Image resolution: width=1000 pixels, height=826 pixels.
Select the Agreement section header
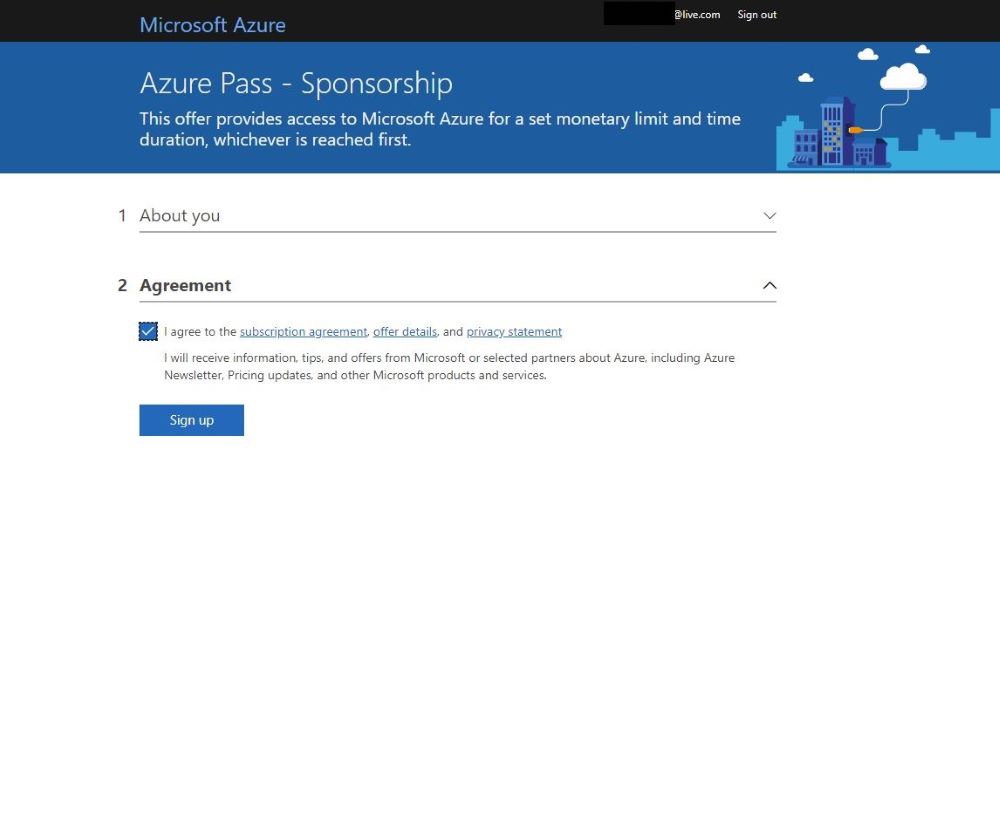point(185,285)
